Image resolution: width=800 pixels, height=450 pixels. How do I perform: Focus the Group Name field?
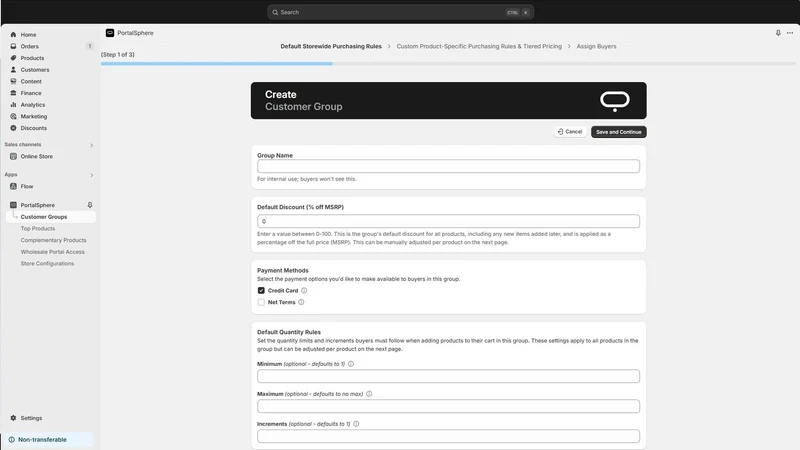pos(448,166)
